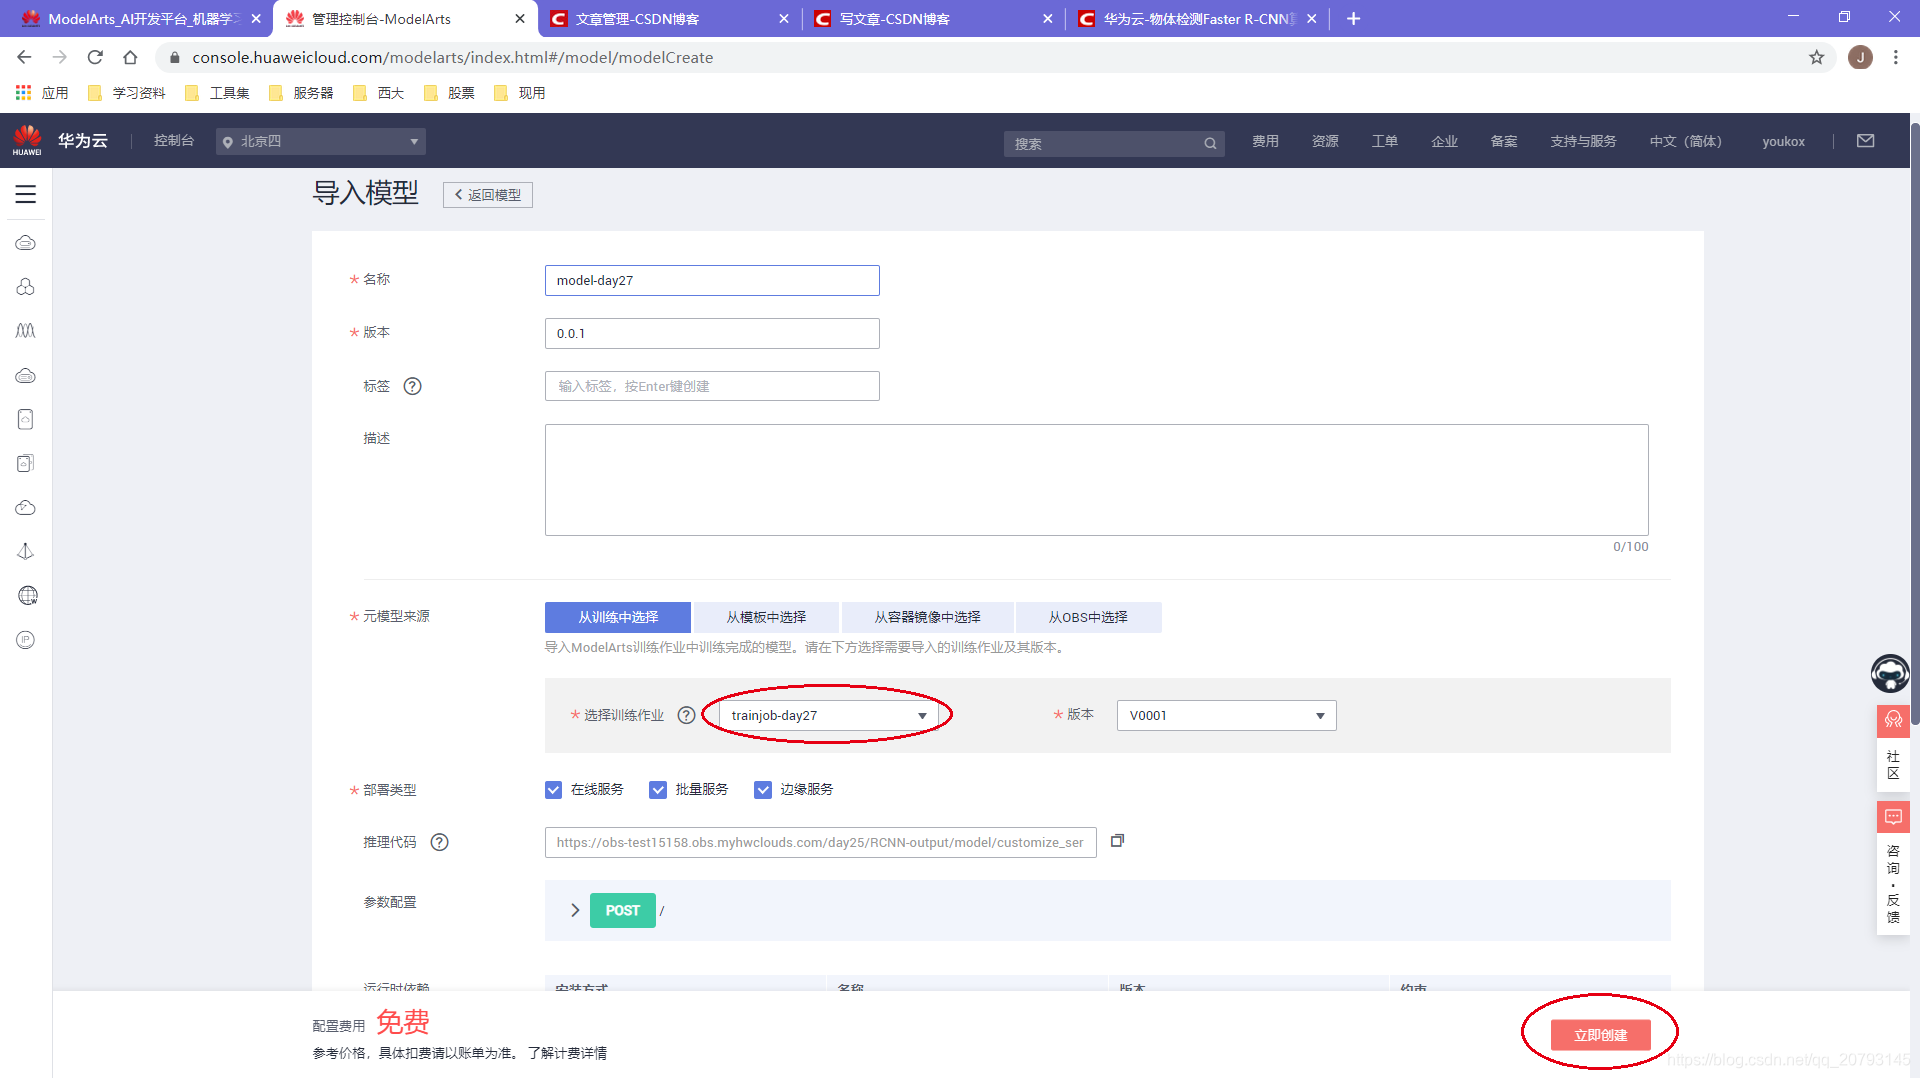This screenshot has height=1078, width=1920.
Task: Toggle the 在线服务 checkbox
Action: pos(553,790)
